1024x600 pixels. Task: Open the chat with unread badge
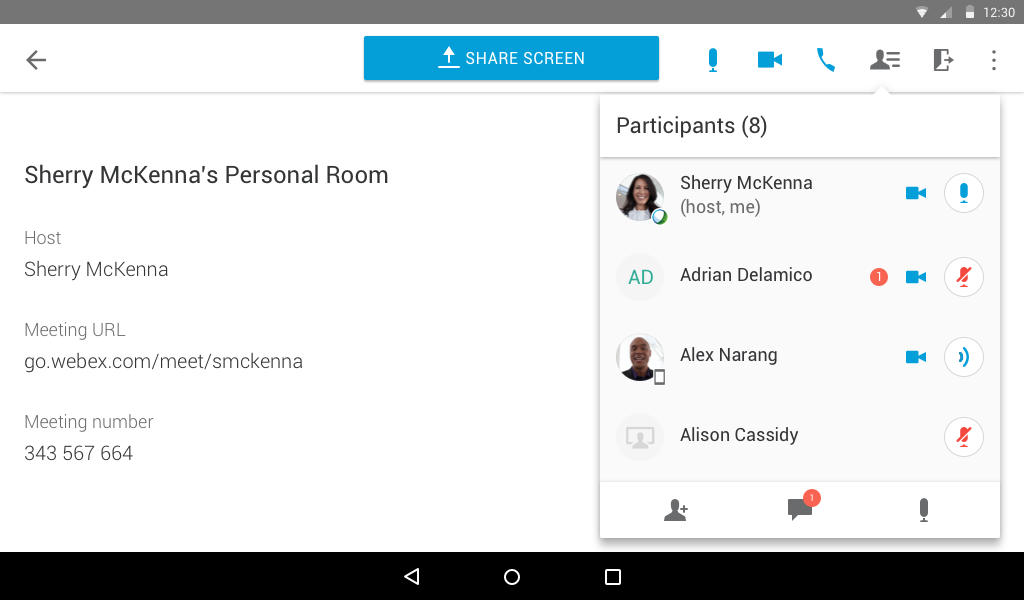[801, 507]
